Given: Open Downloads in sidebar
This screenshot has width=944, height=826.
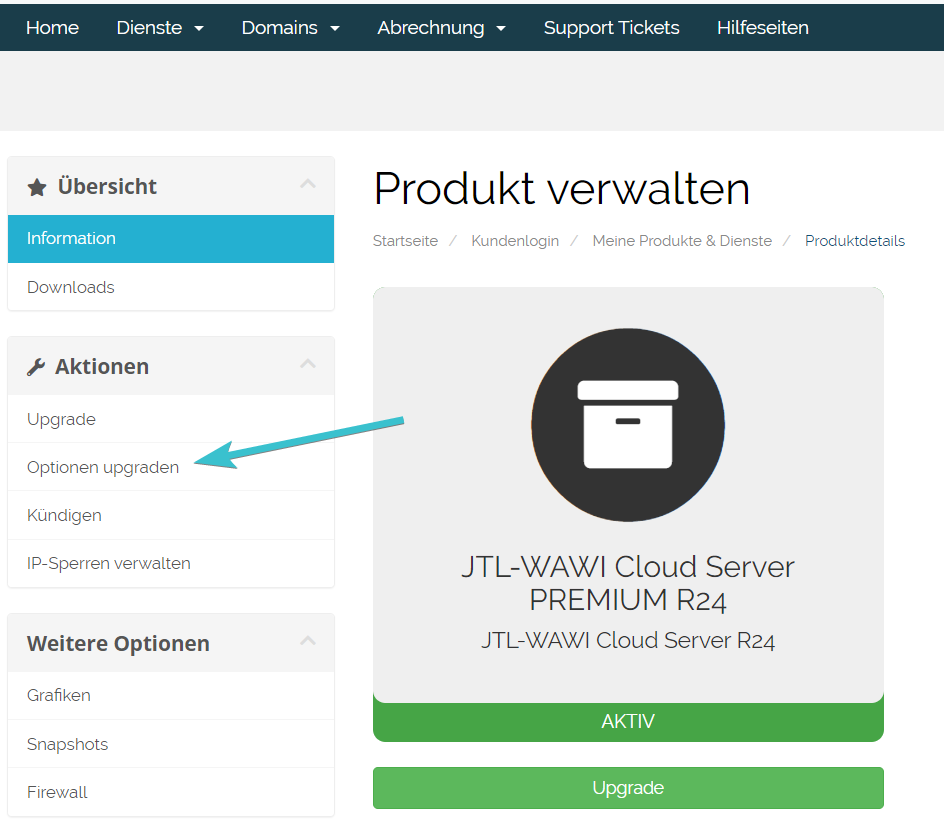Looking at the screenshot, I should coord(171,287).
